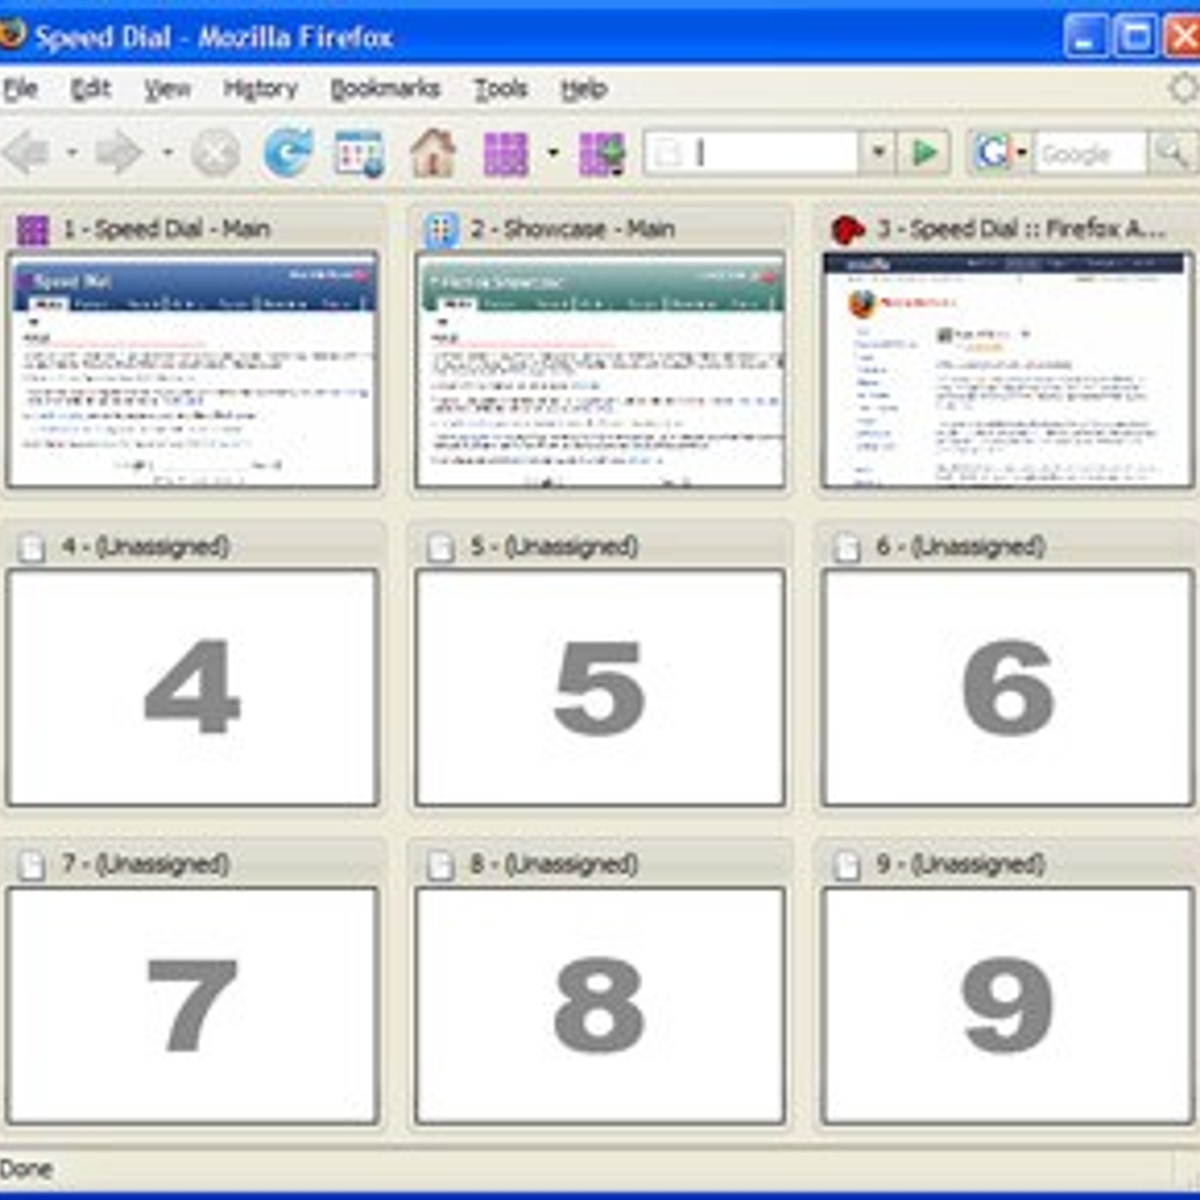Open the Help menu
1200x1200 pixels.
(584, 89)
